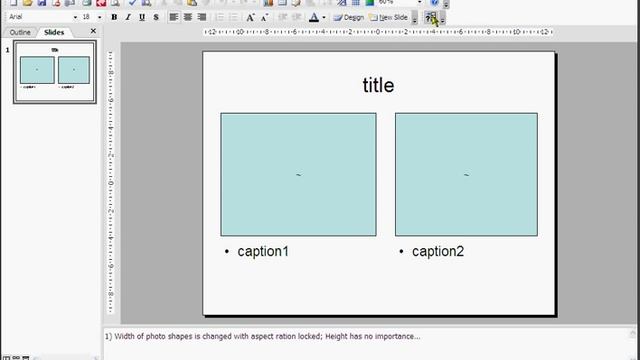The image size is (640, 360).
Task: Align text left
Action: (173, 17)
